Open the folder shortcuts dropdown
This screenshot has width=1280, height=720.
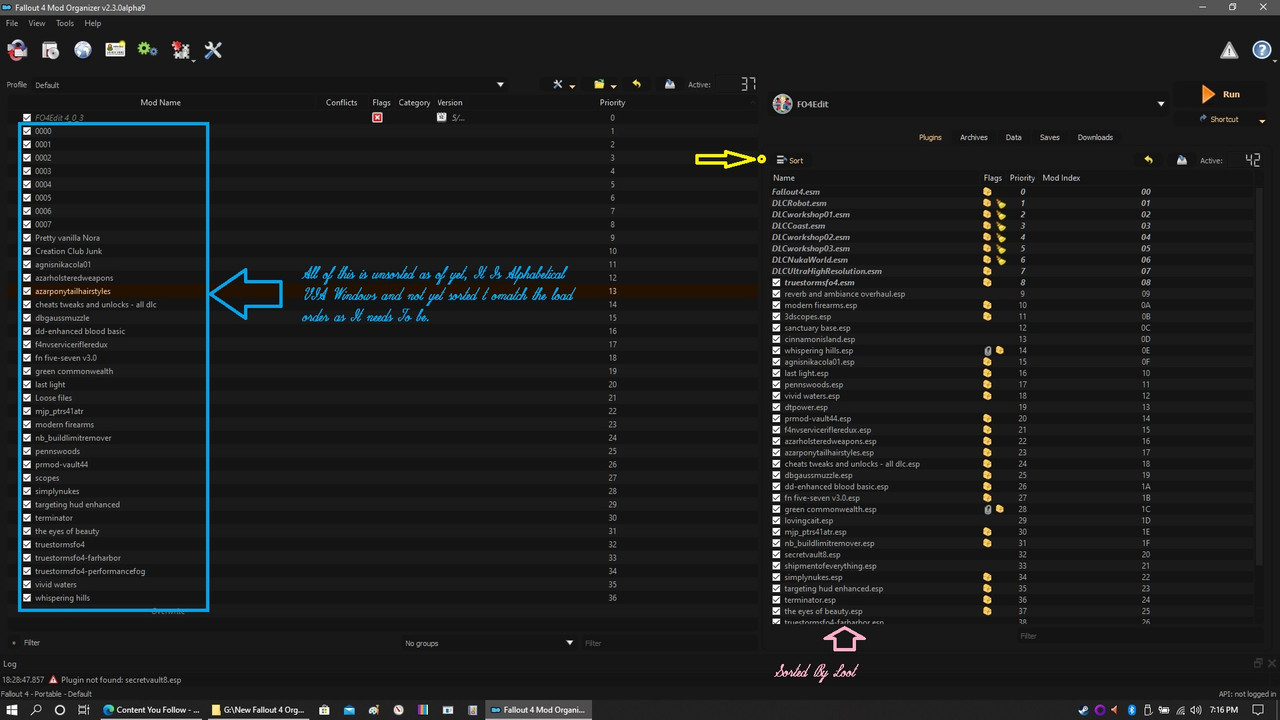coord(603,85)
